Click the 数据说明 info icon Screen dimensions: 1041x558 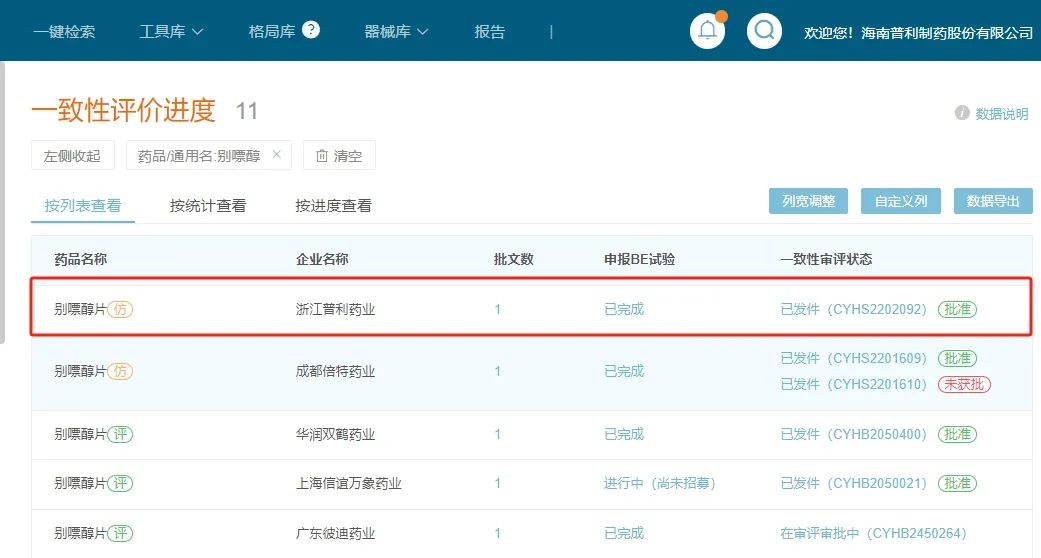tap(962, 113)
